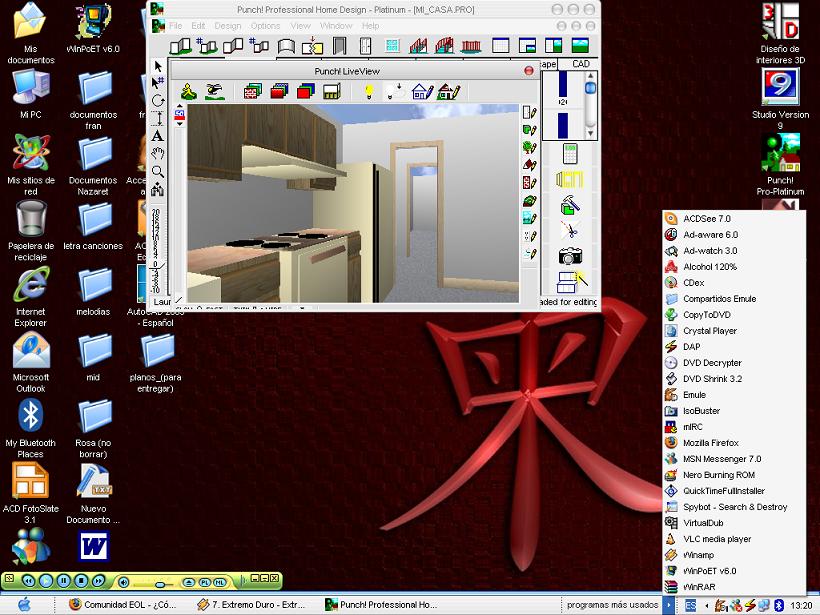Click the Winamp previous track button
820x615 pixels.
coord(29,580)
